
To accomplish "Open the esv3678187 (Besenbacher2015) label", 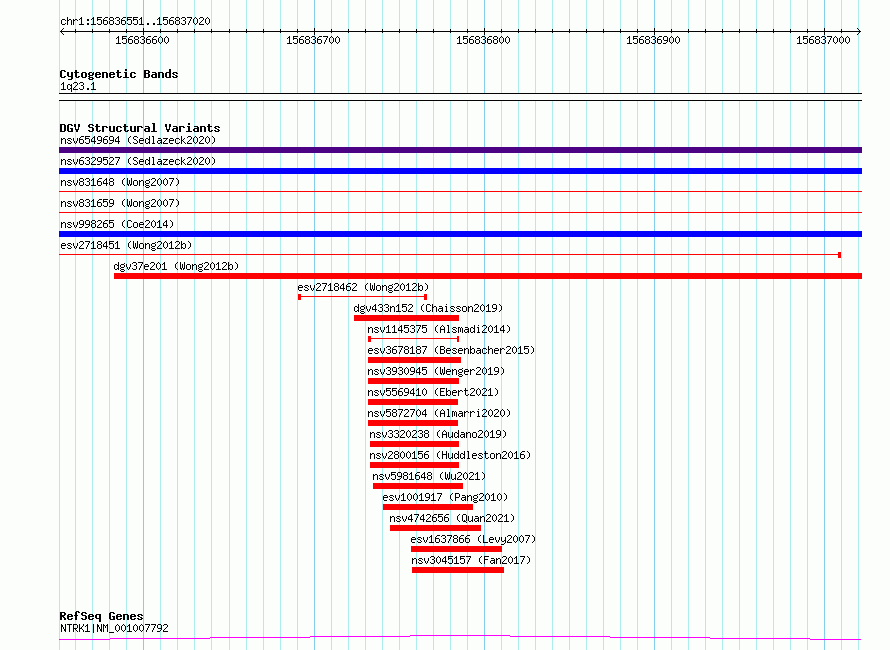I will [451, 350].
